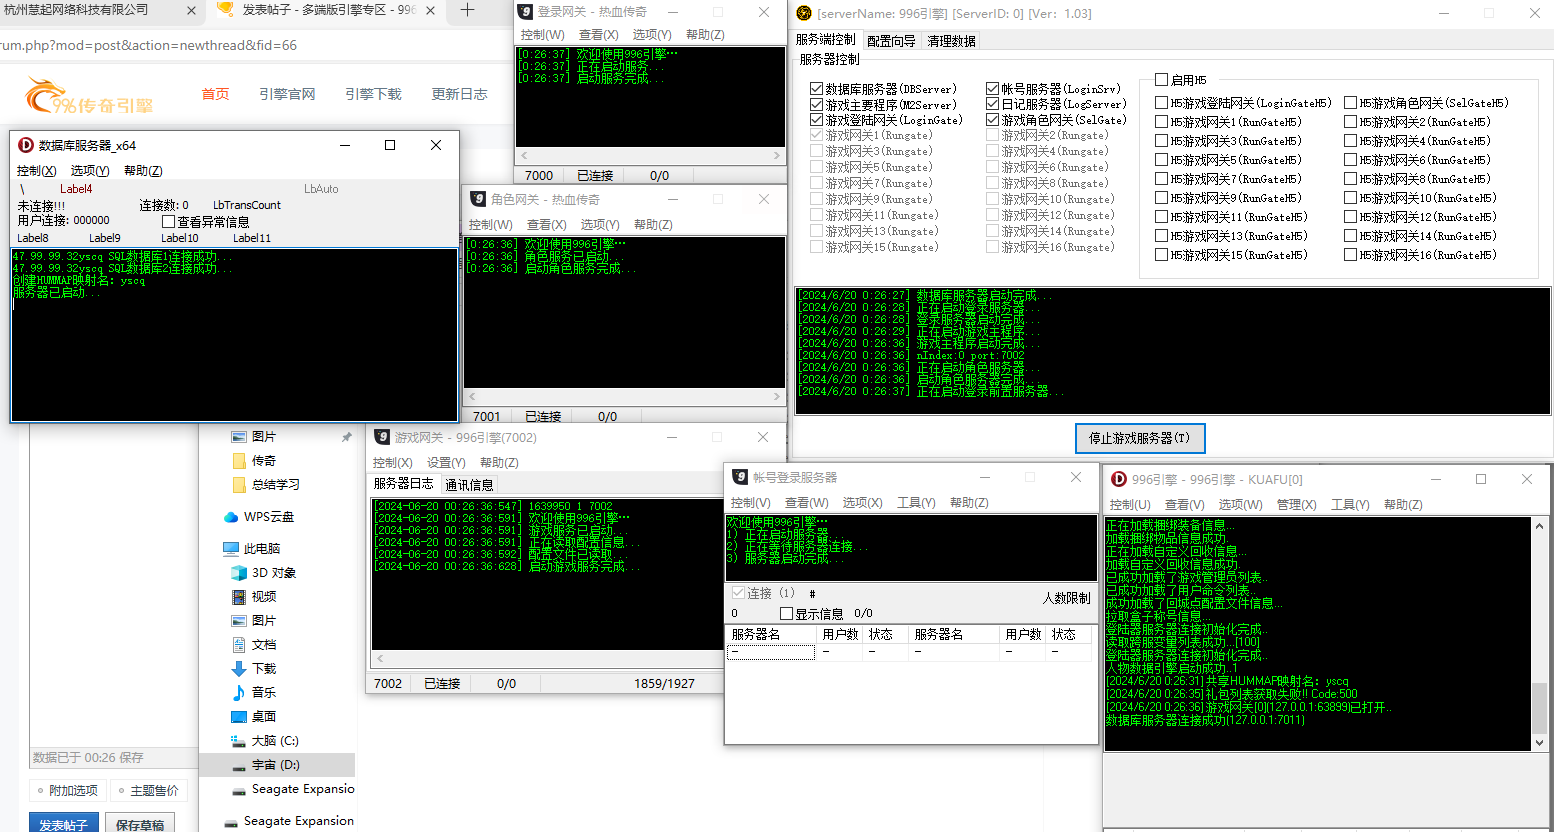This screenshot has height=832, width=1554.
Task: Click the KUAFU log vertical scrollbar
Action: (x=1539, y=634)
